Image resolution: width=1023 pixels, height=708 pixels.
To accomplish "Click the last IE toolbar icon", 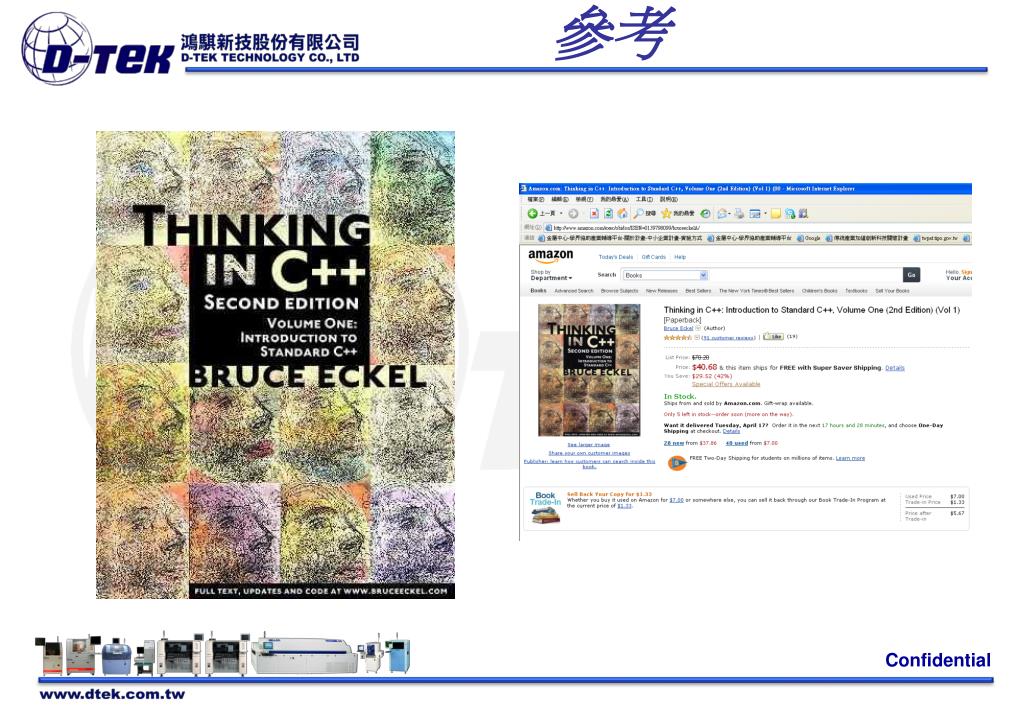I will pos(802,213).
